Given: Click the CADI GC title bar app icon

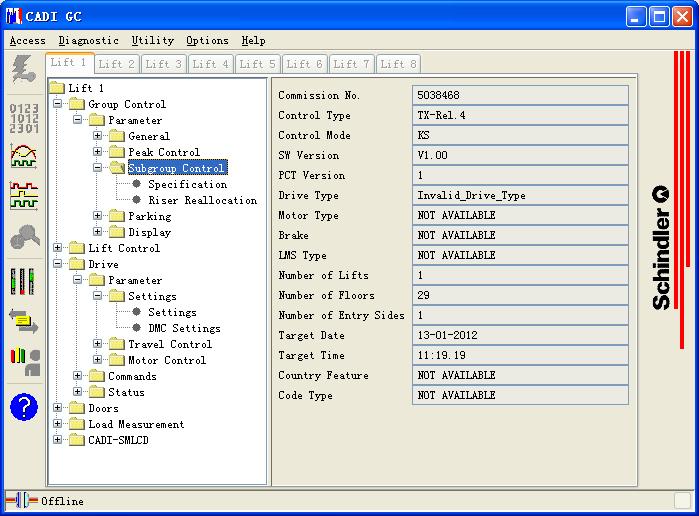Looking at the screenshot, I should (14, 16).
